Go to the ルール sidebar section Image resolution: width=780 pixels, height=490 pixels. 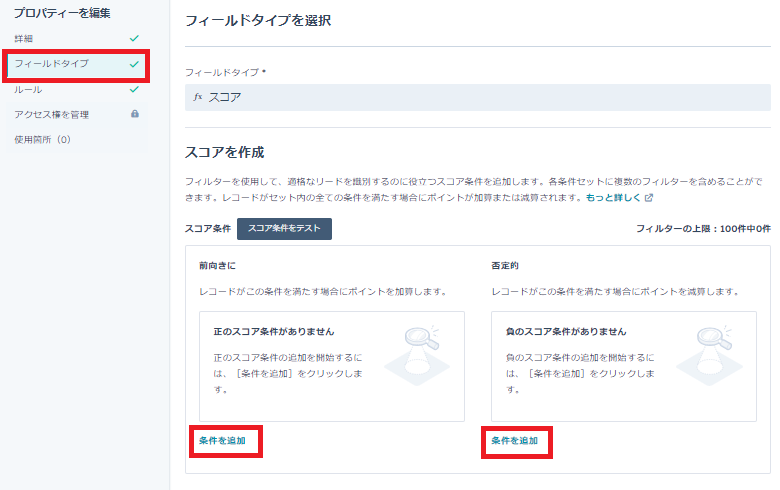(28, 89)
